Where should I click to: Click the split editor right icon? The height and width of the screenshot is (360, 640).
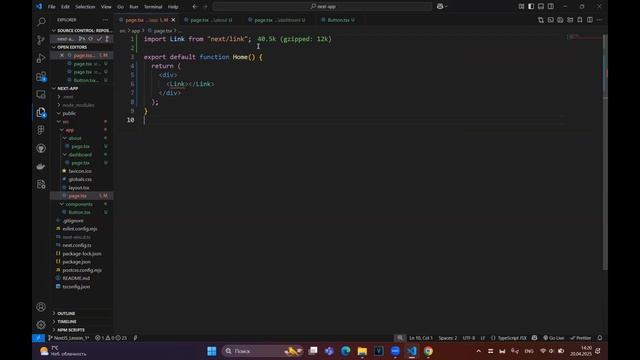[590, 20]
